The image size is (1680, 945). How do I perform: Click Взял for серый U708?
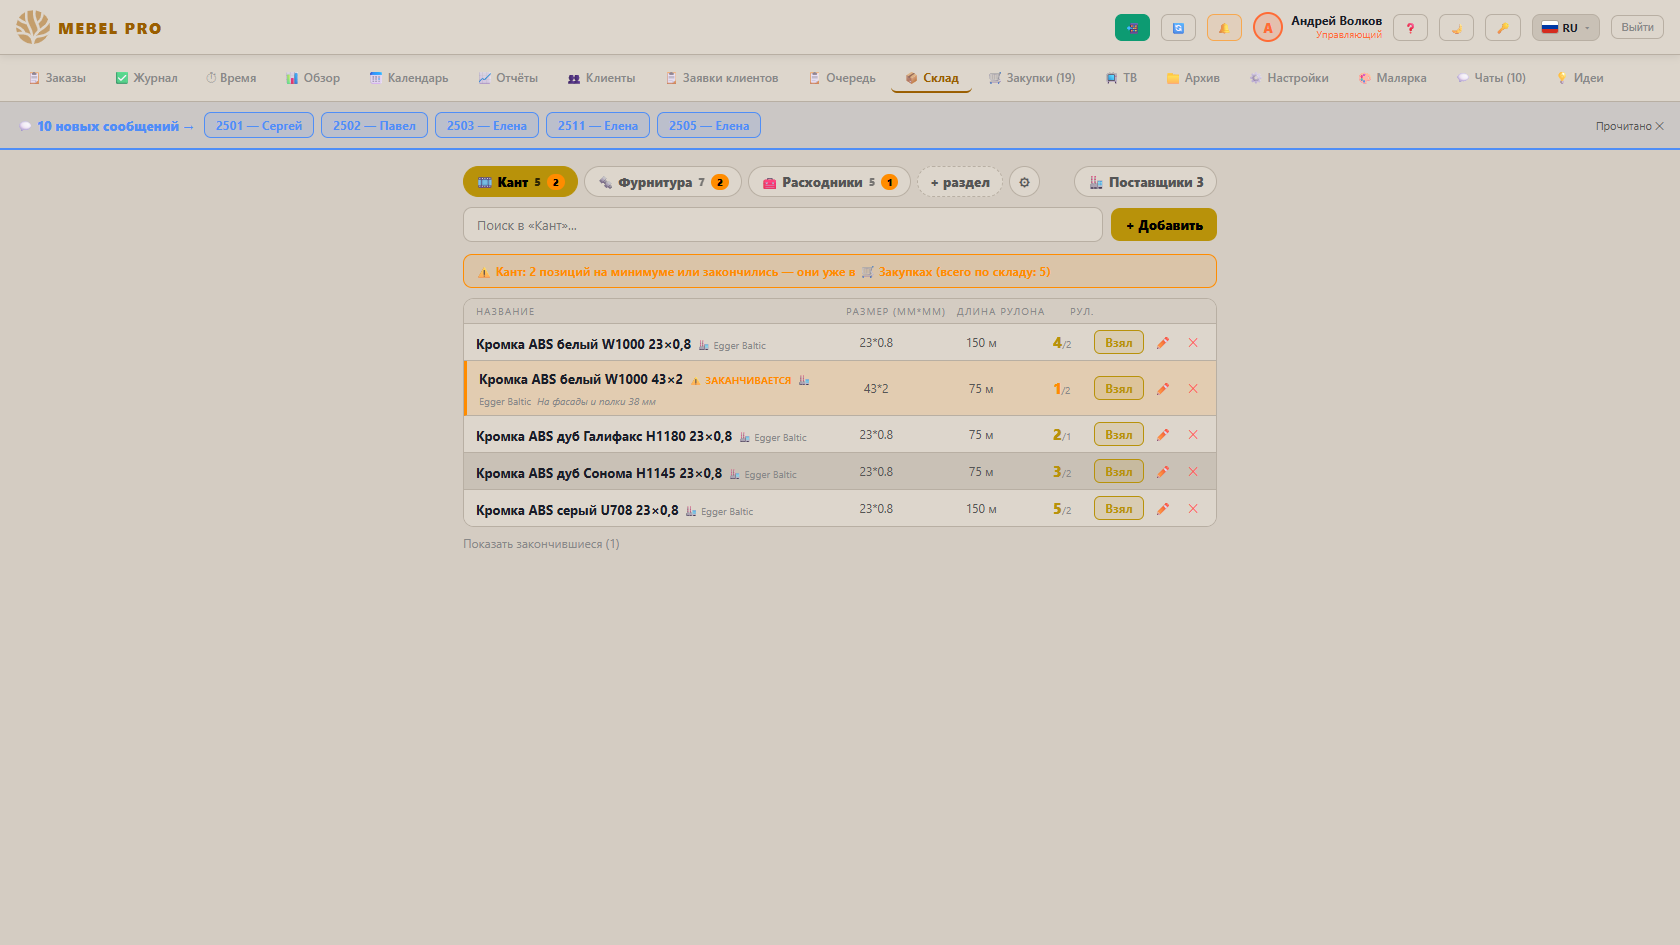(1118, 509)
